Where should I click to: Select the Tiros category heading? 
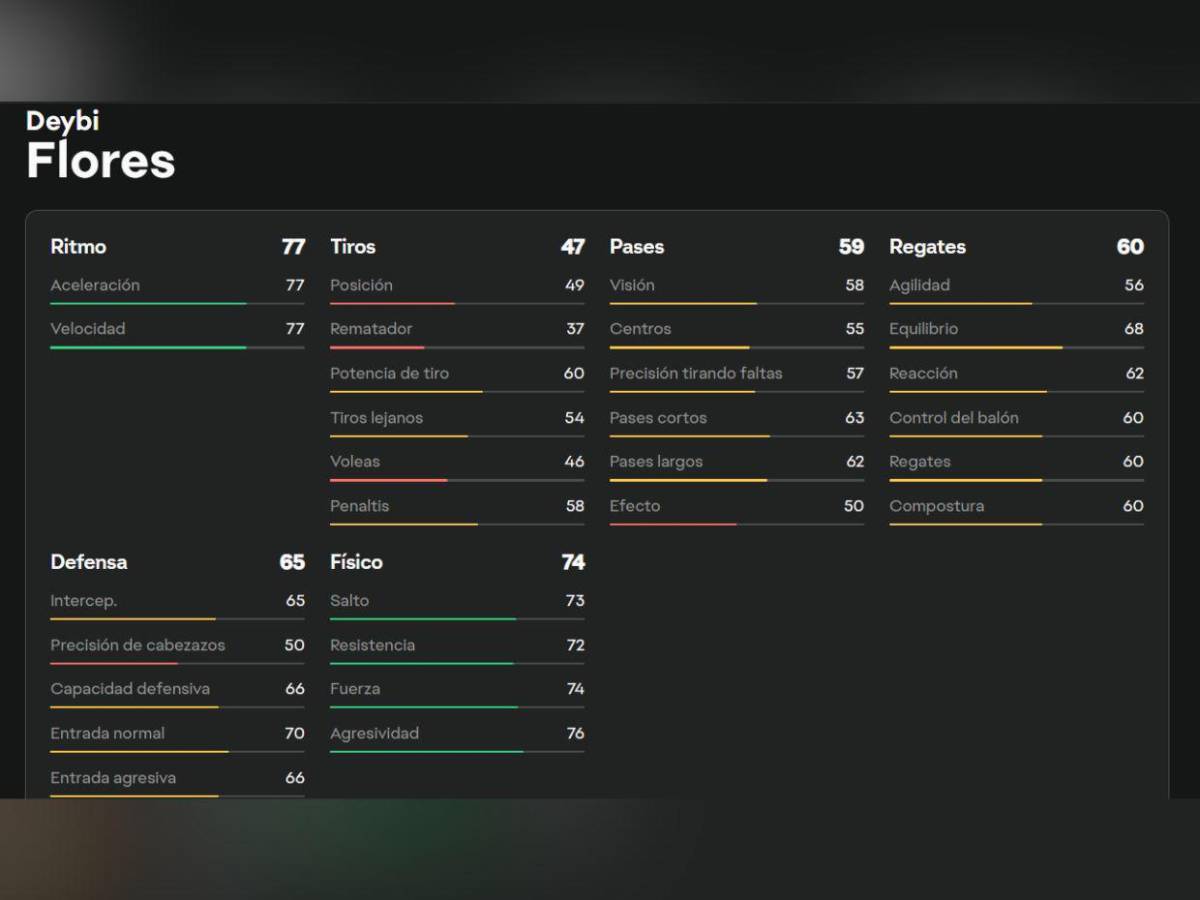(x=353, y=247)
